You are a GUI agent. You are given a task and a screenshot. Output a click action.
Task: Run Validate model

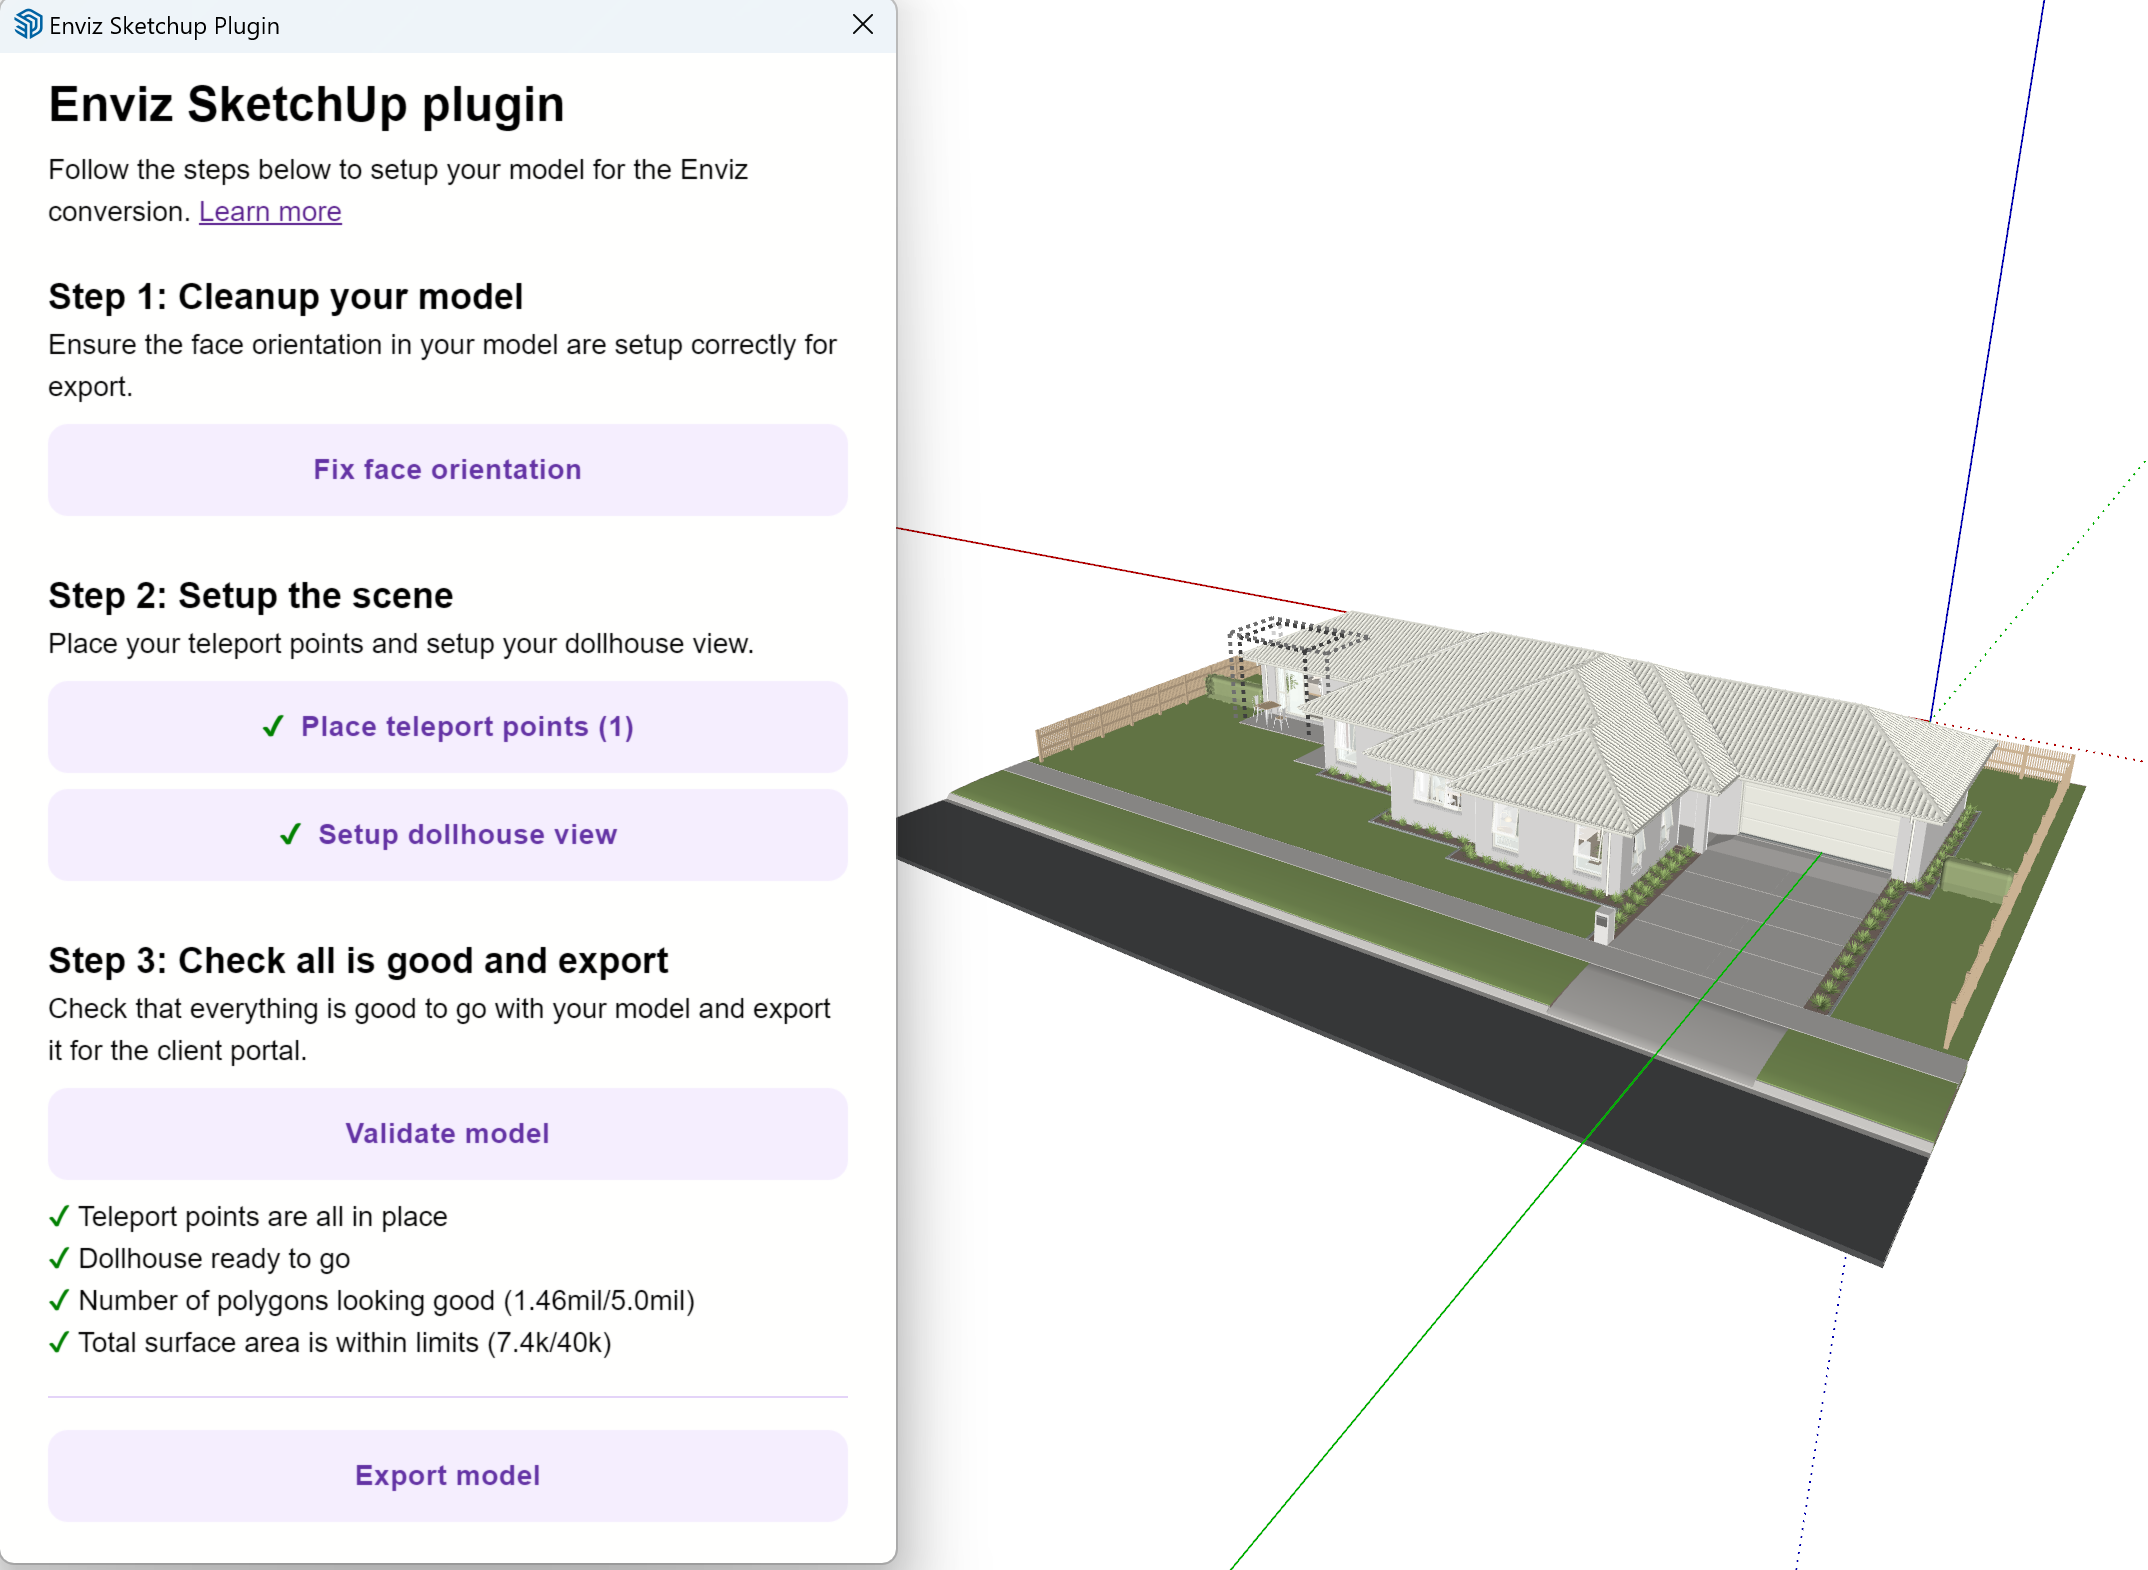pyautogui.click(x=447, y=1134)
